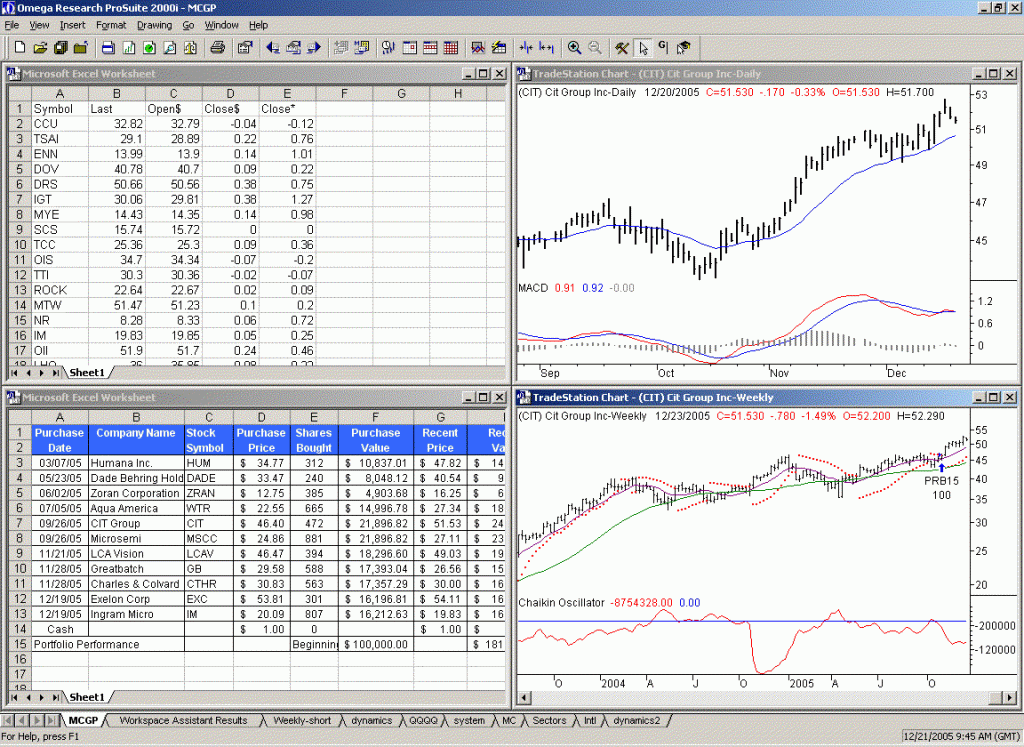Click the PRB15 annotation on weekly chart
This screenshot has height=747, width=1024.
(942, 481)
